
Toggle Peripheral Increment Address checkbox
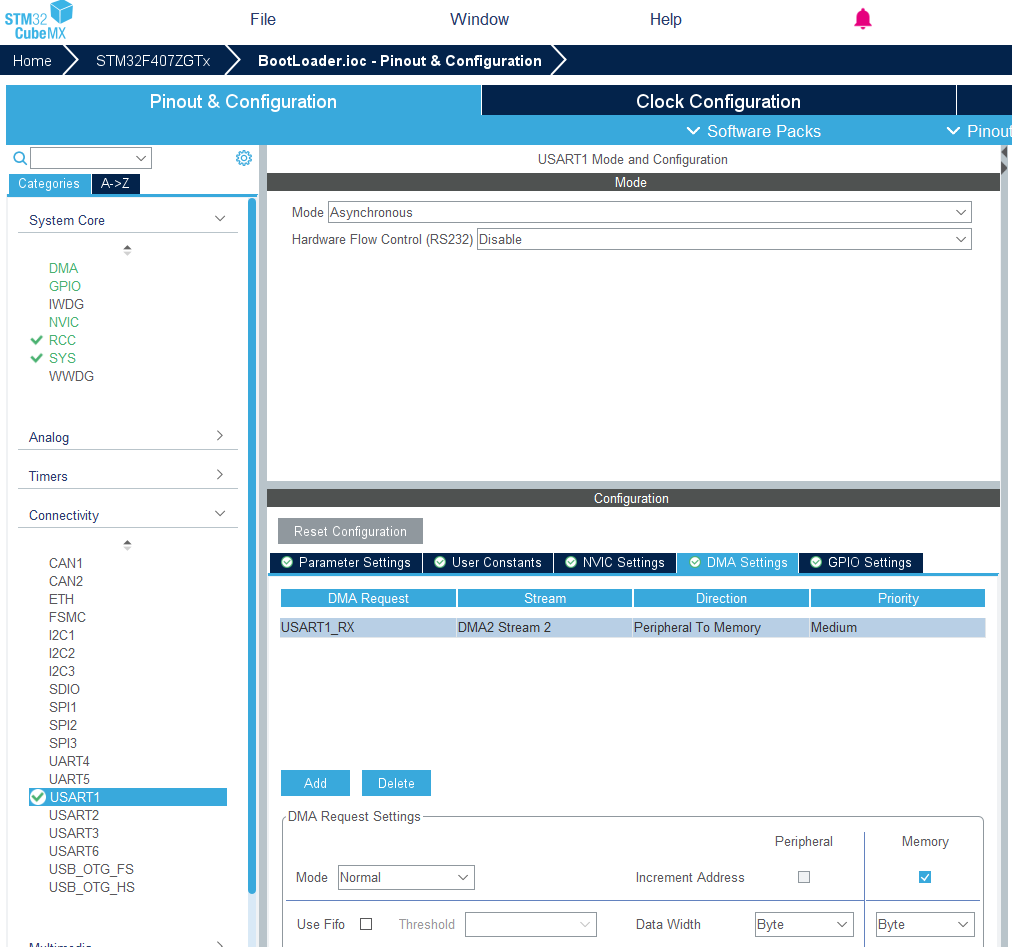[x=804, y=877]
